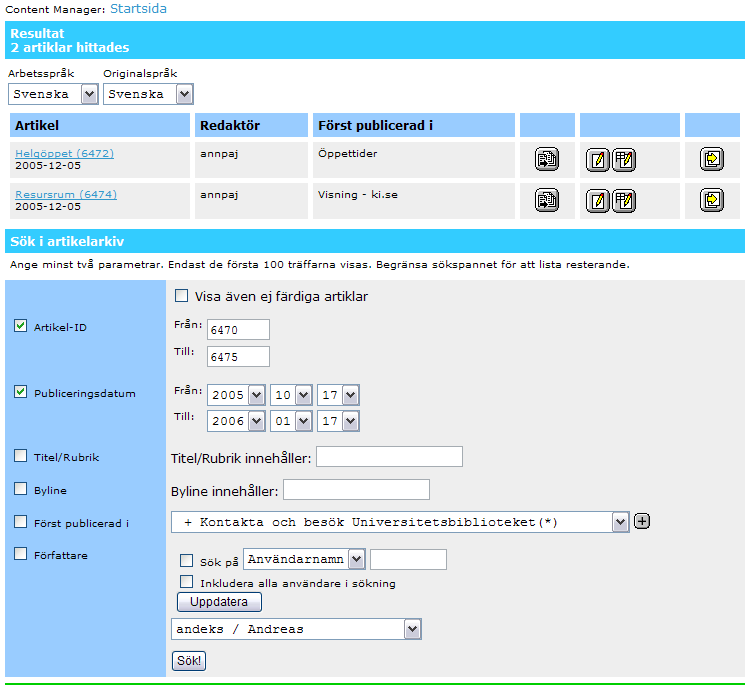The height and width of the screenshot is (687, 748).
Task: Uncheck the Publiceringsdatum checkbox
Action: (x=21, y=392)
